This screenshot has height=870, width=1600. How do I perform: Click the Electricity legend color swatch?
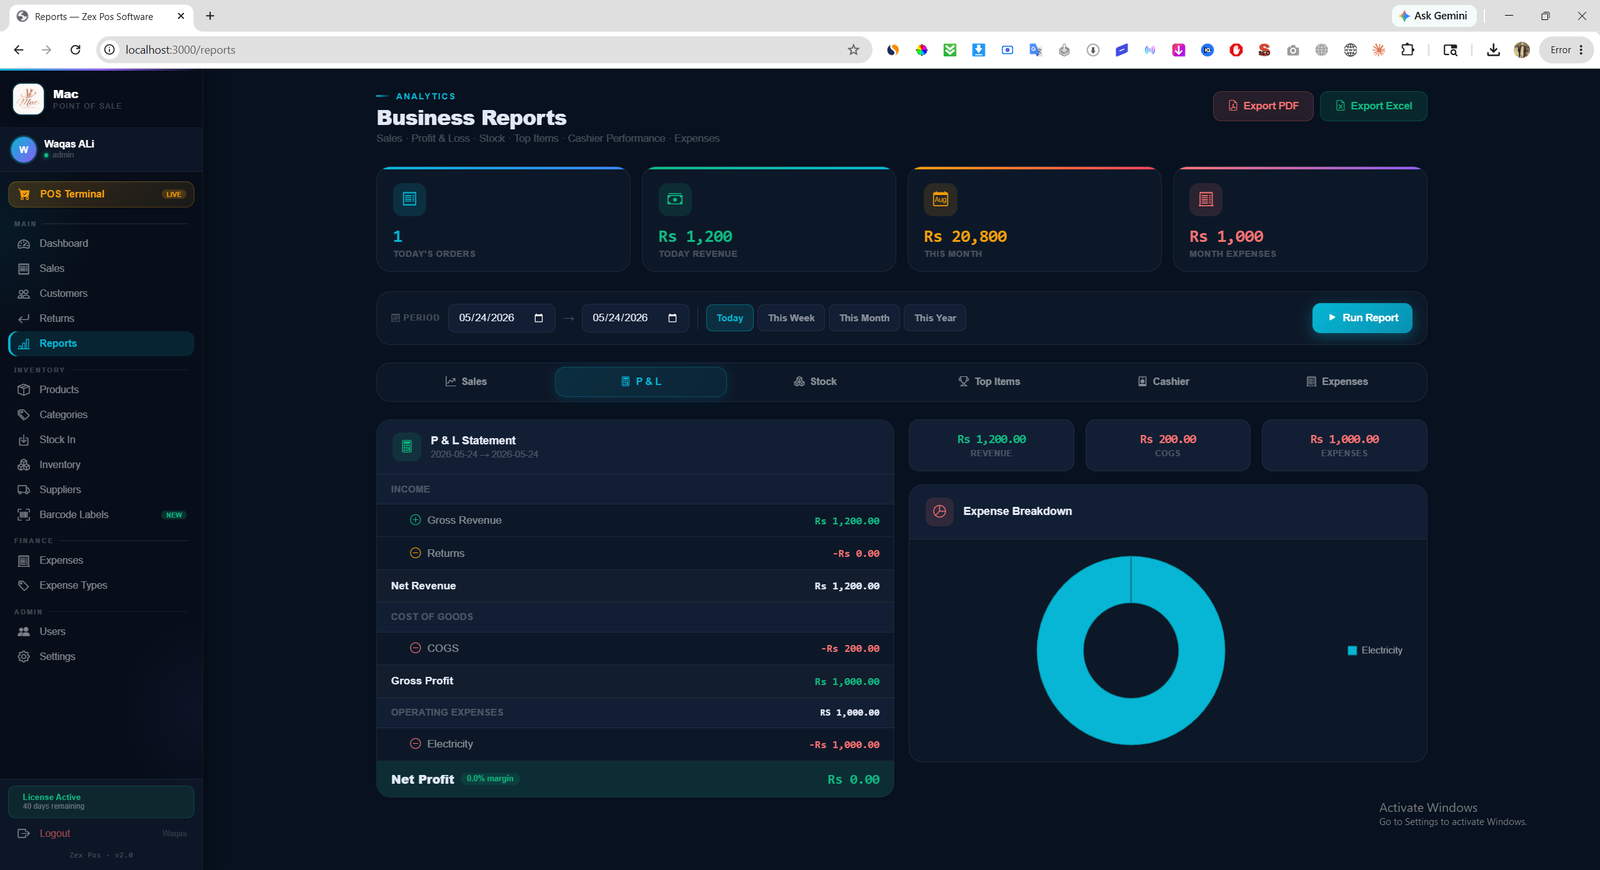(1352, 651)
